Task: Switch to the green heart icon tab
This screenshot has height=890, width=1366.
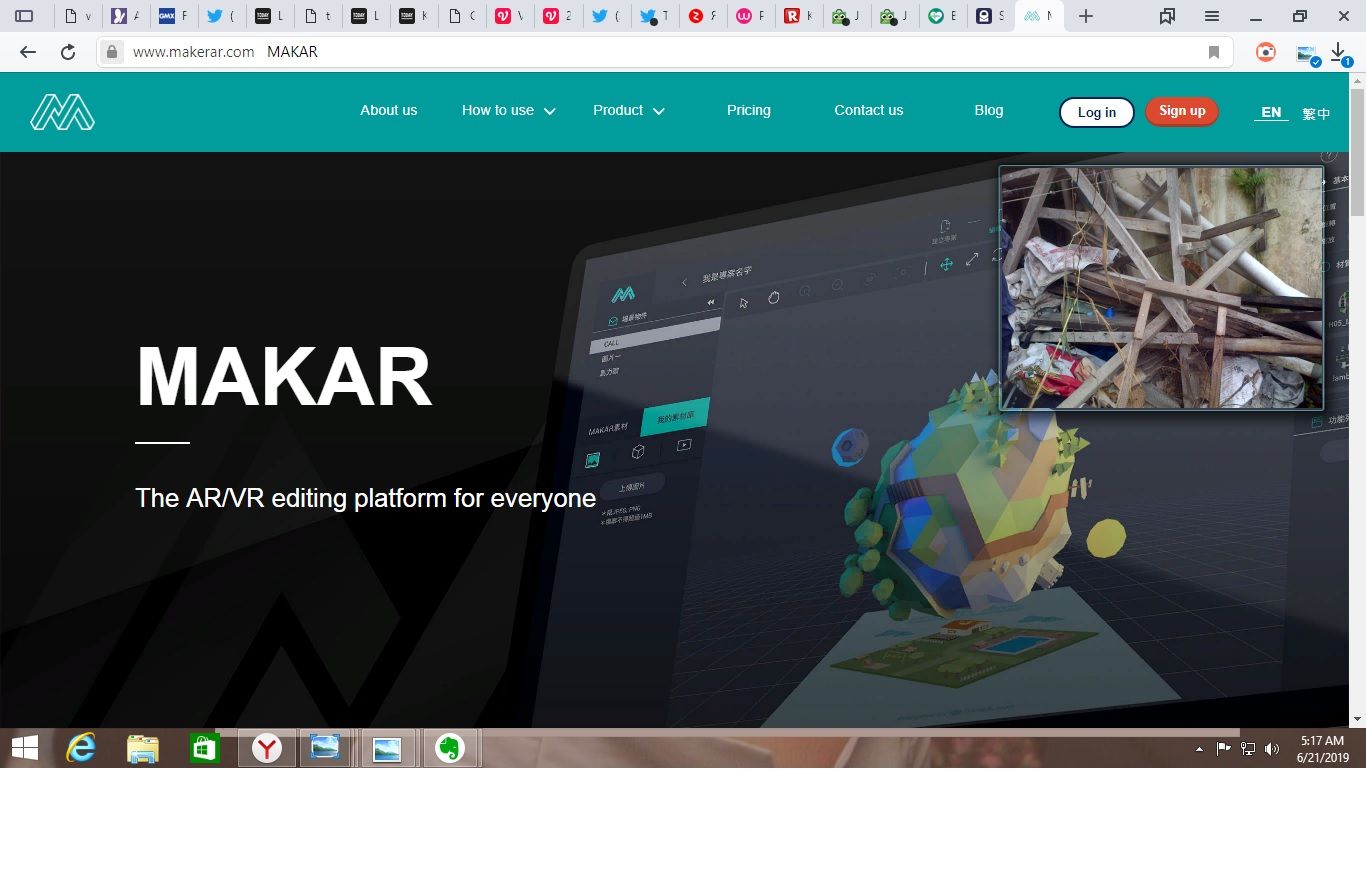Action: pos(941,16)
